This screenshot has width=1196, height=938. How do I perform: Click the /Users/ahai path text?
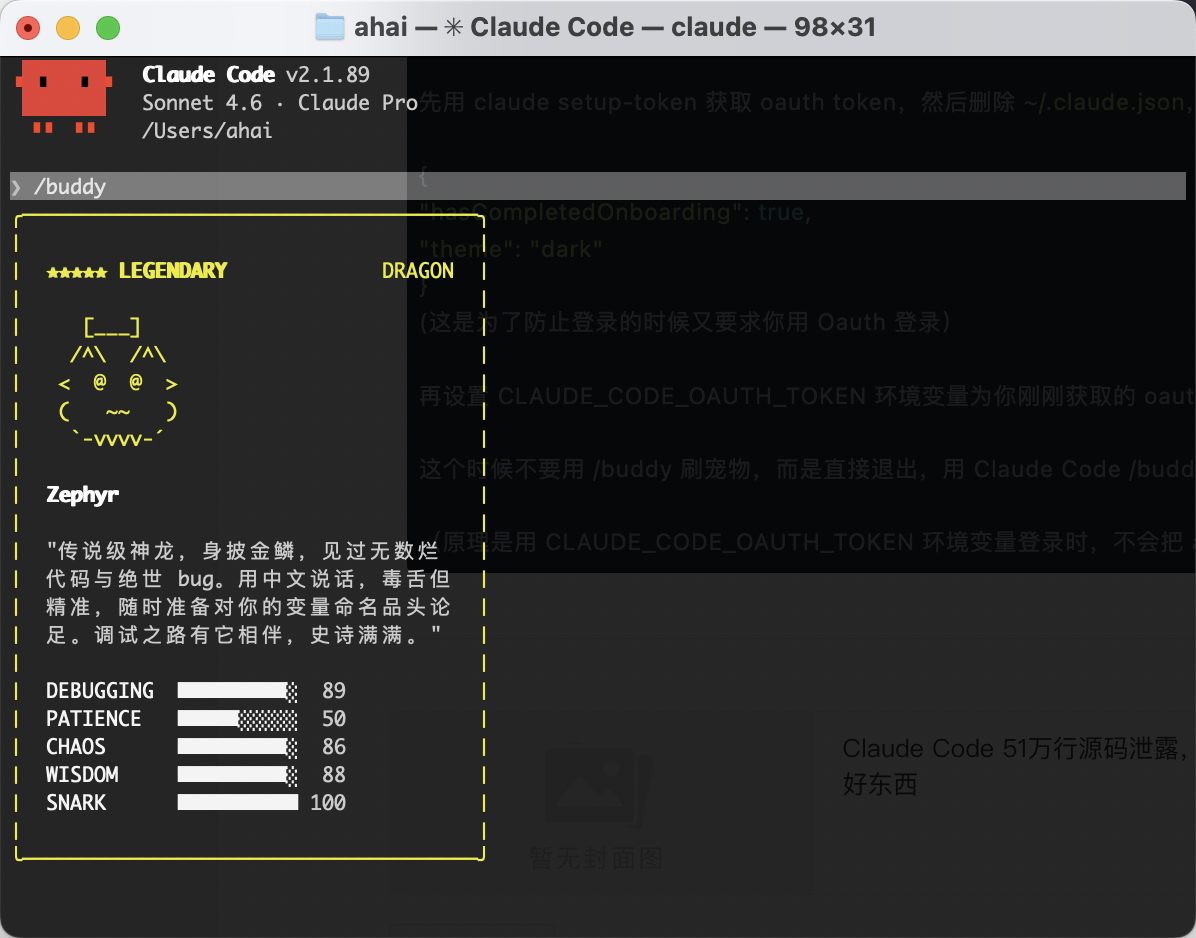[207, 131]
